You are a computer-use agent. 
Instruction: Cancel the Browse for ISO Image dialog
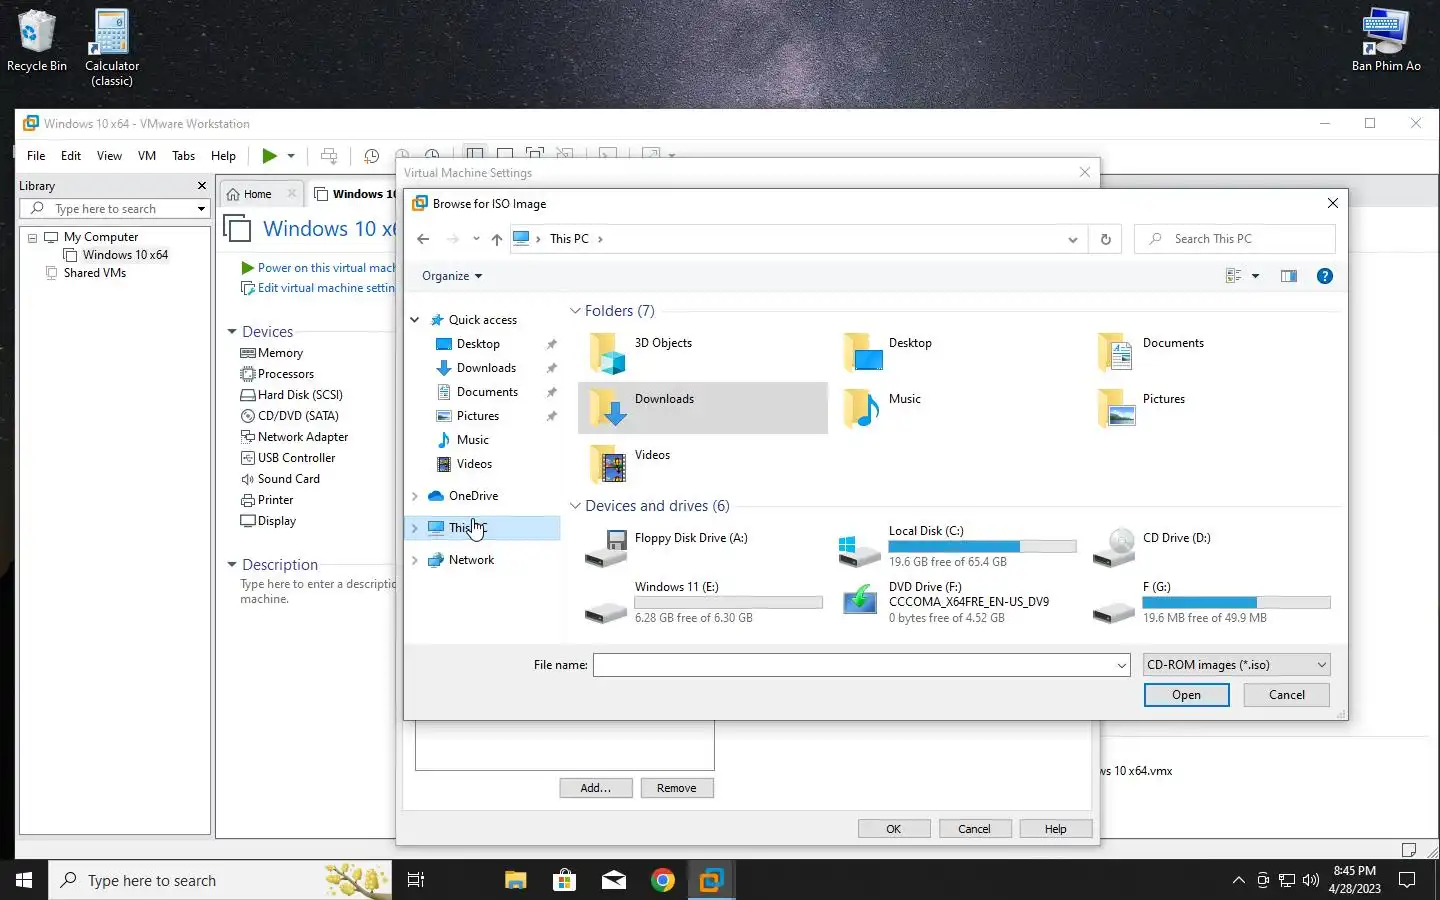tap(1287, 695)
